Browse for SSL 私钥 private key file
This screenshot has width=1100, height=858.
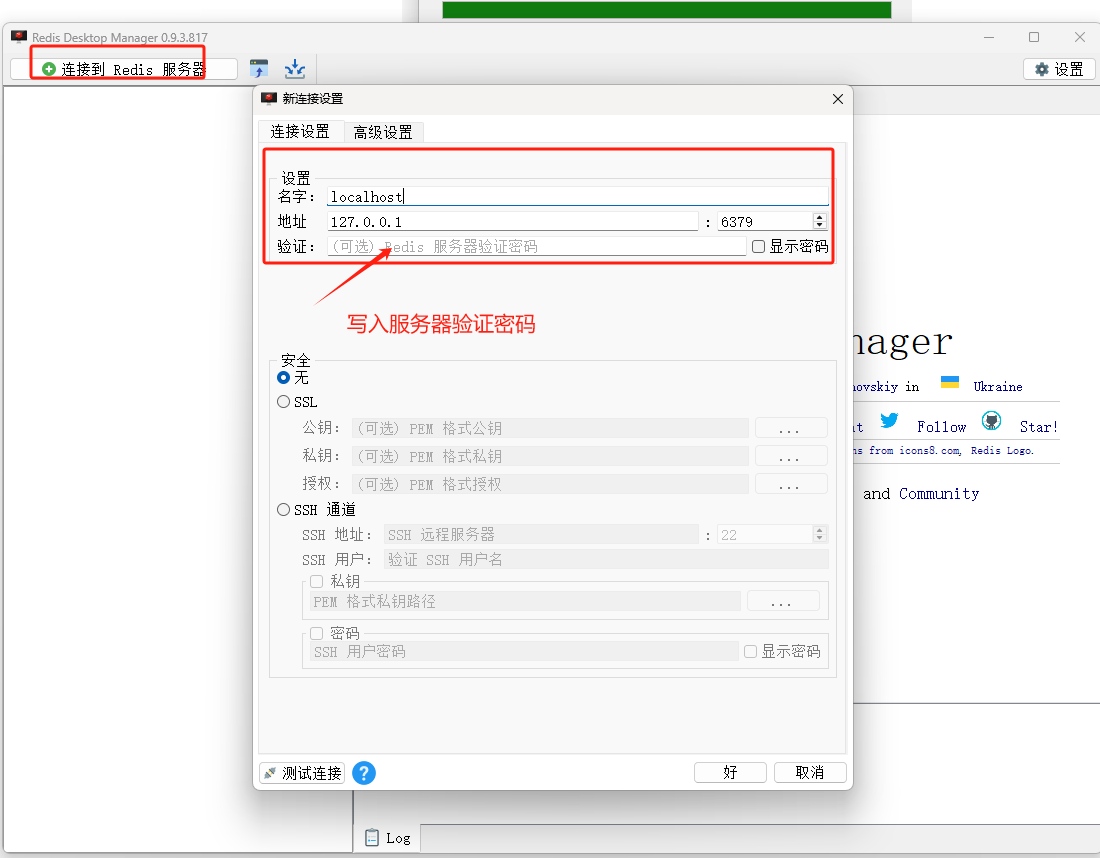791,456
